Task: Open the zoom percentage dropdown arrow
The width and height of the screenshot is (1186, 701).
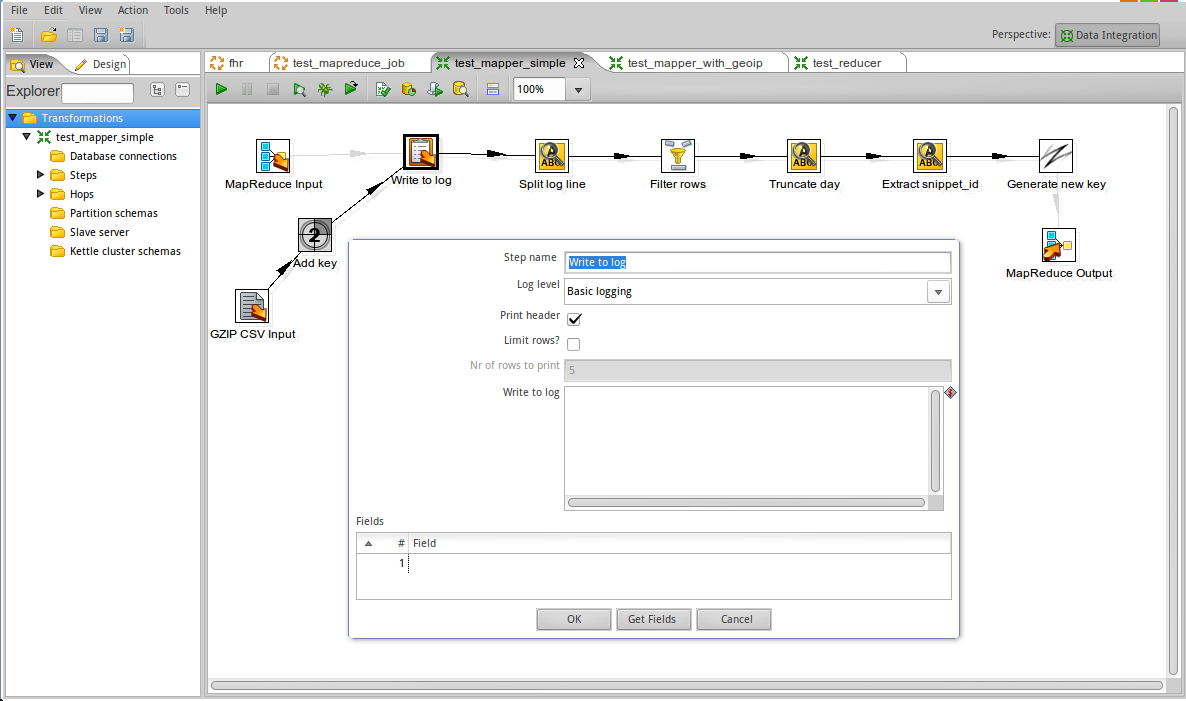Action: [x=579, y=90]
